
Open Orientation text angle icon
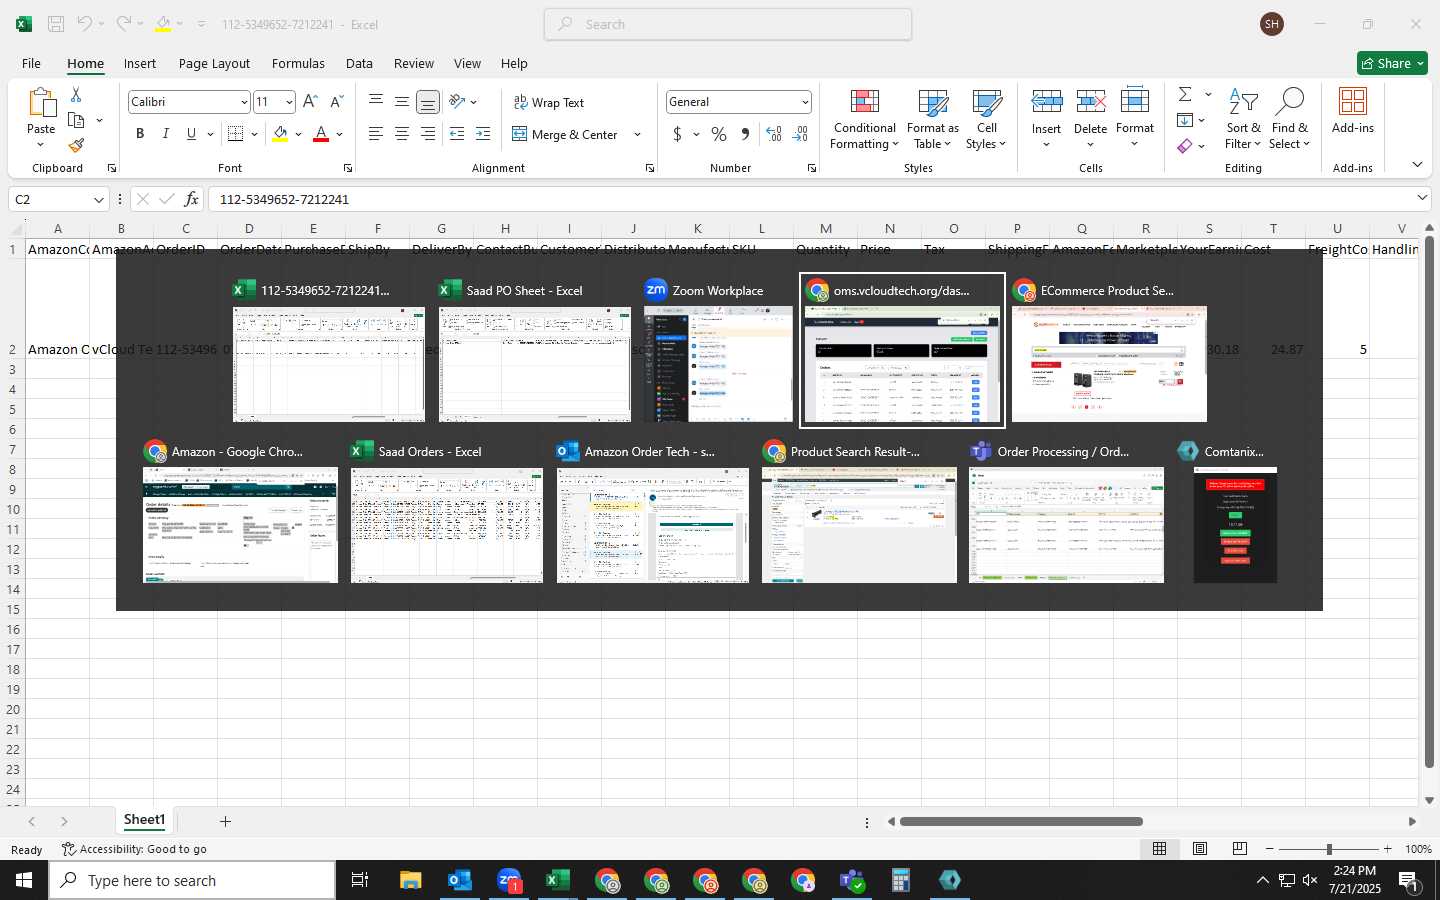point(457,102)
